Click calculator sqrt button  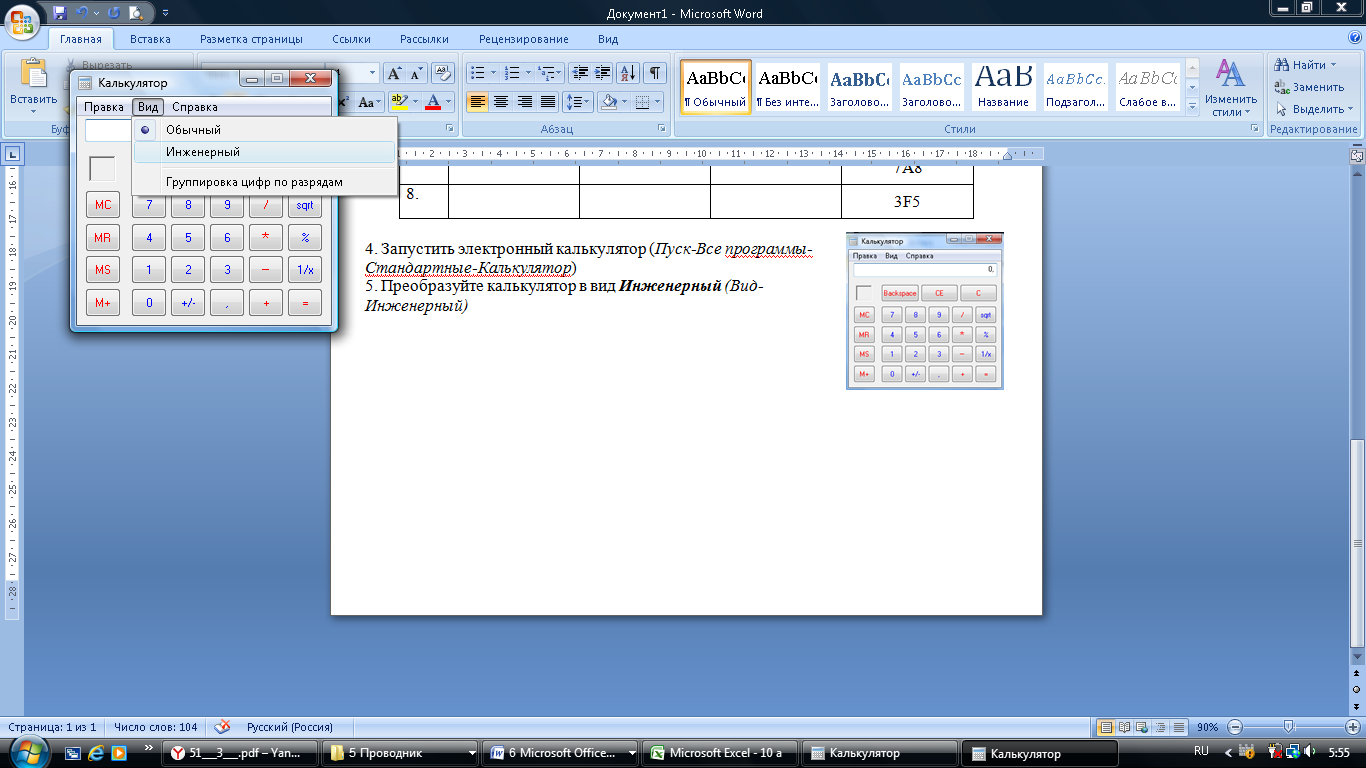click(304, 205)
